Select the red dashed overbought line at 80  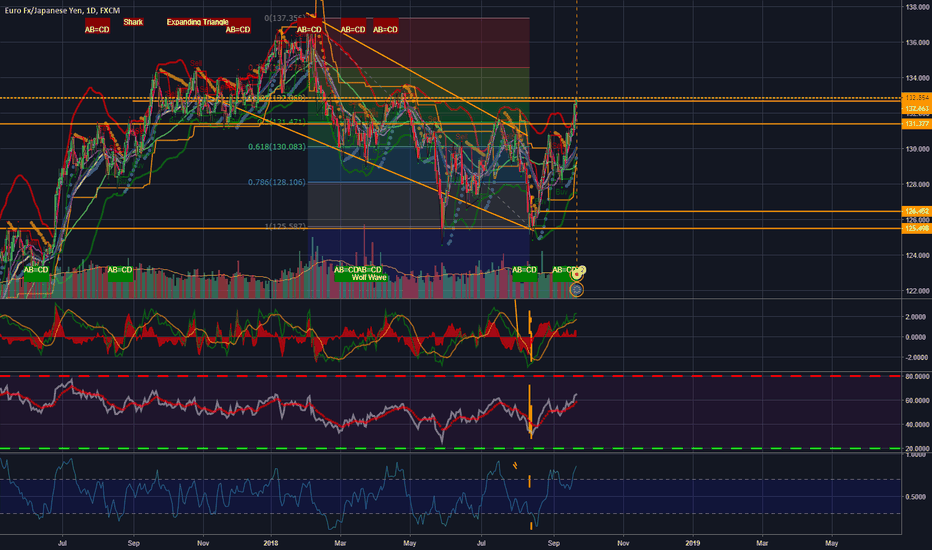point(451,376)
